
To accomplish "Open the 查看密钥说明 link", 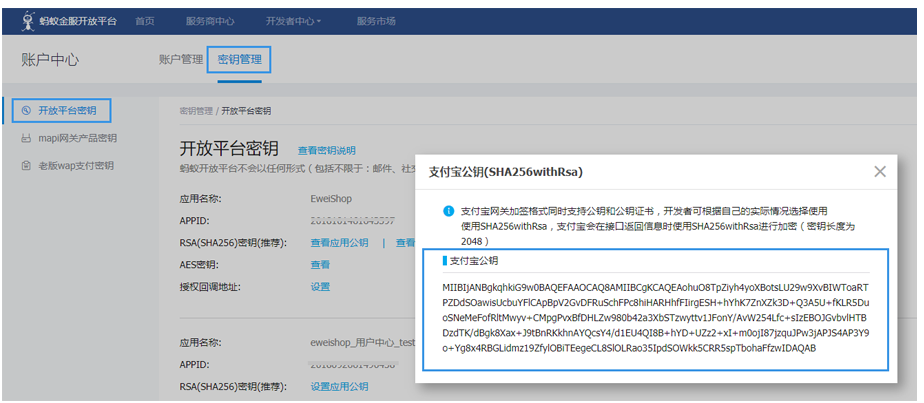I will [326, 150].
